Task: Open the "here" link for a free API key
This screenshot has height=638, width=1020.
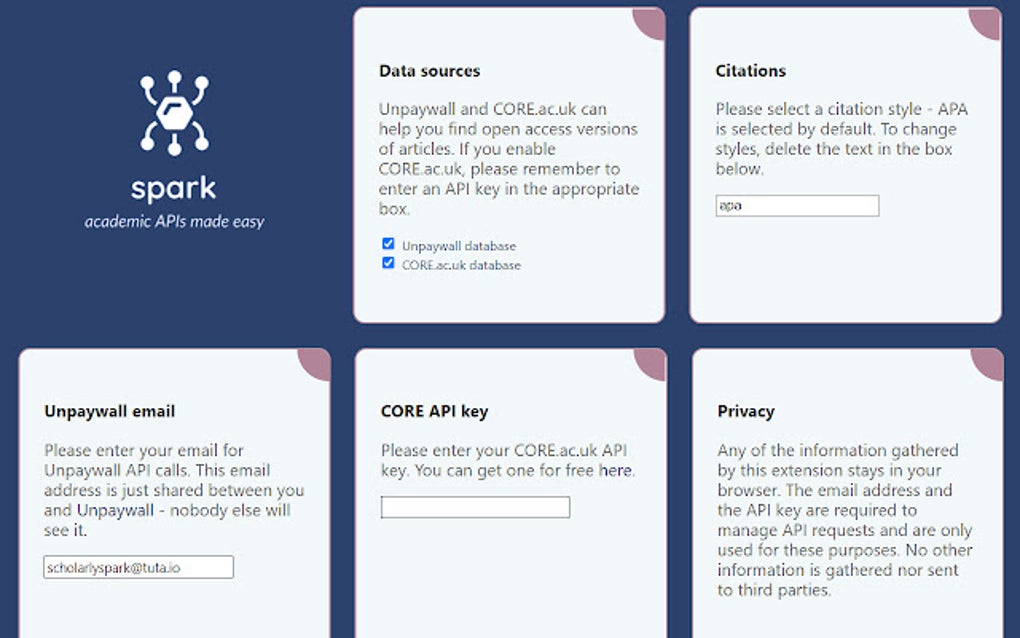Action: 615,470
